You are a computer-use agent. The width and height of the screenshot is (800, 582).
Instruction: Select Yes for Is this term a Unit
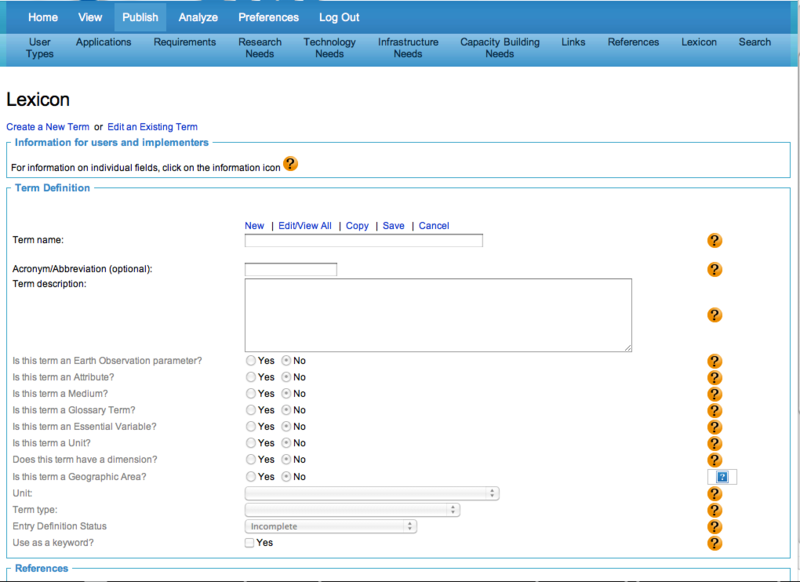[x=251, y=443]
